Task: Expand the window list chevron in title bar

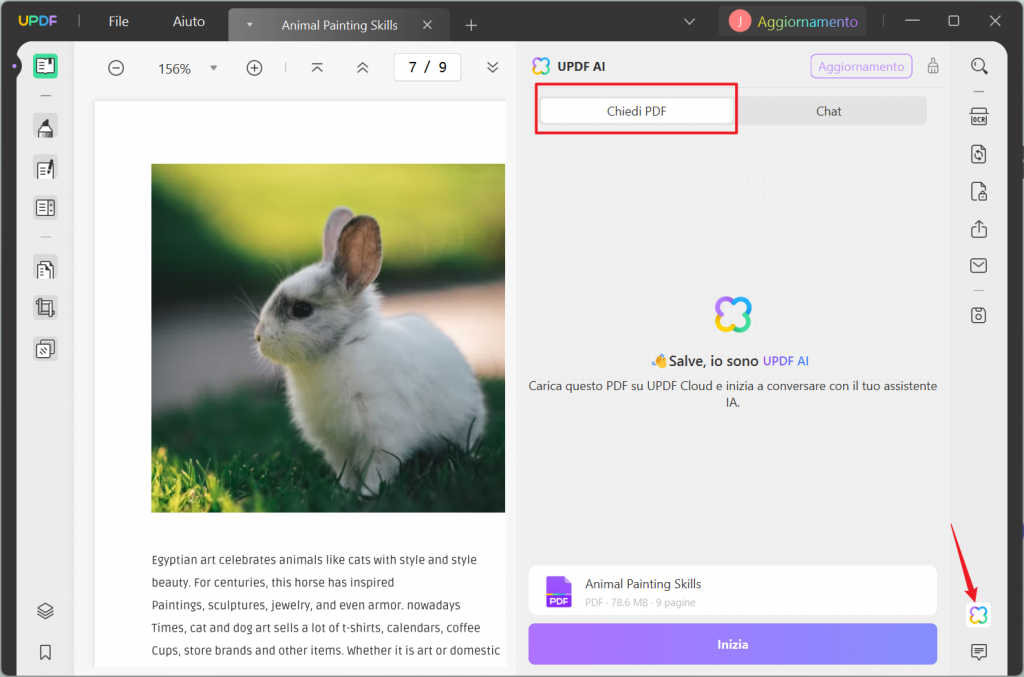Action: tap(689, 22)
